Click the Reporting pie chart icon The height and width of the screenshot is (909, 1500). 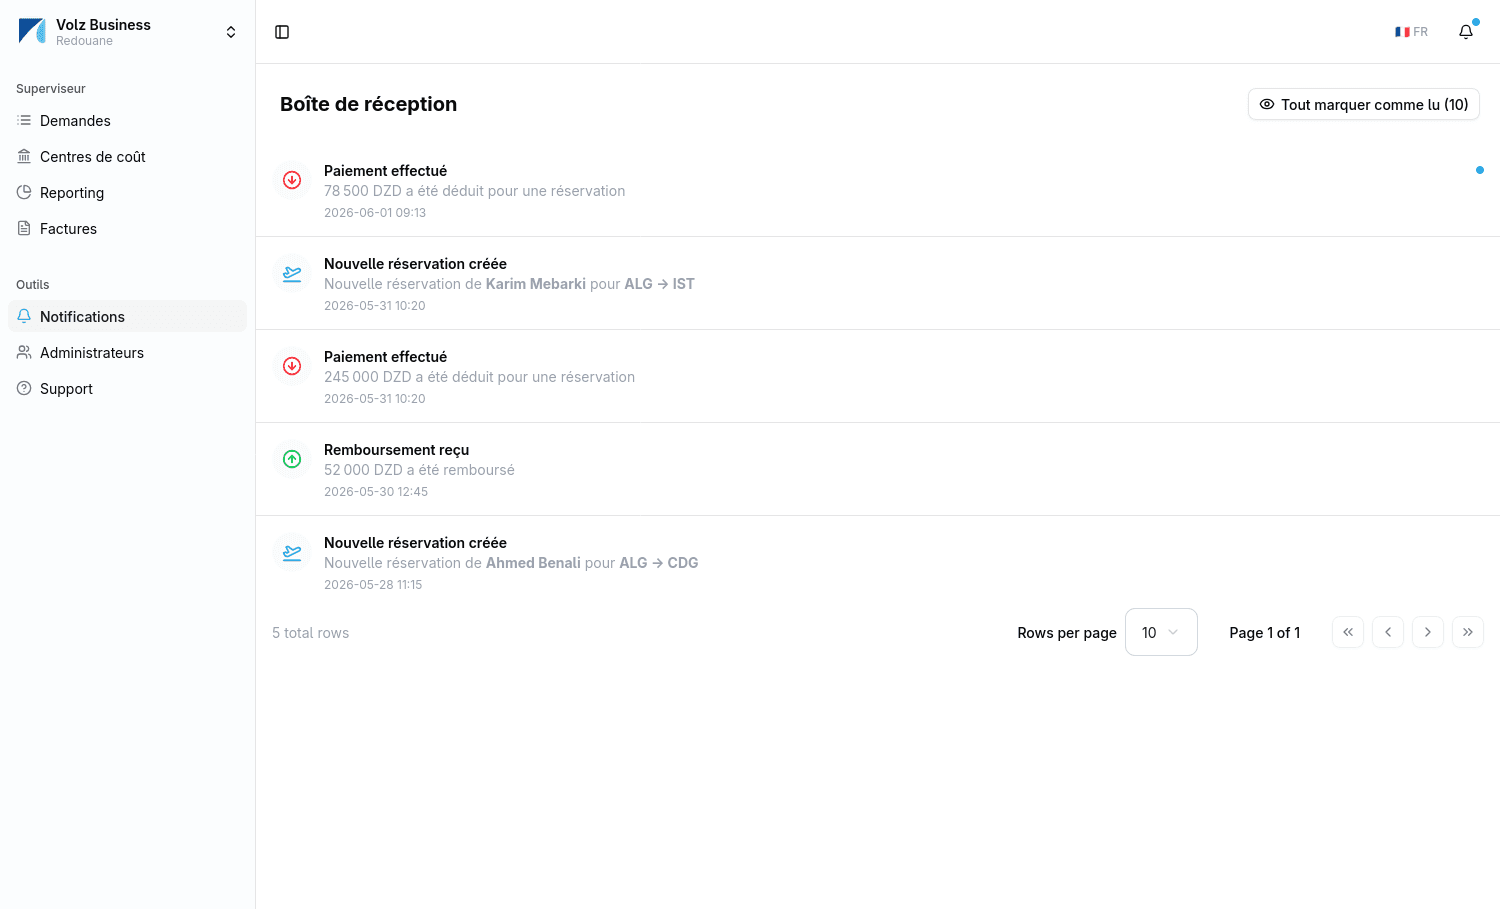pyautogui.click(x=24, y=192)
